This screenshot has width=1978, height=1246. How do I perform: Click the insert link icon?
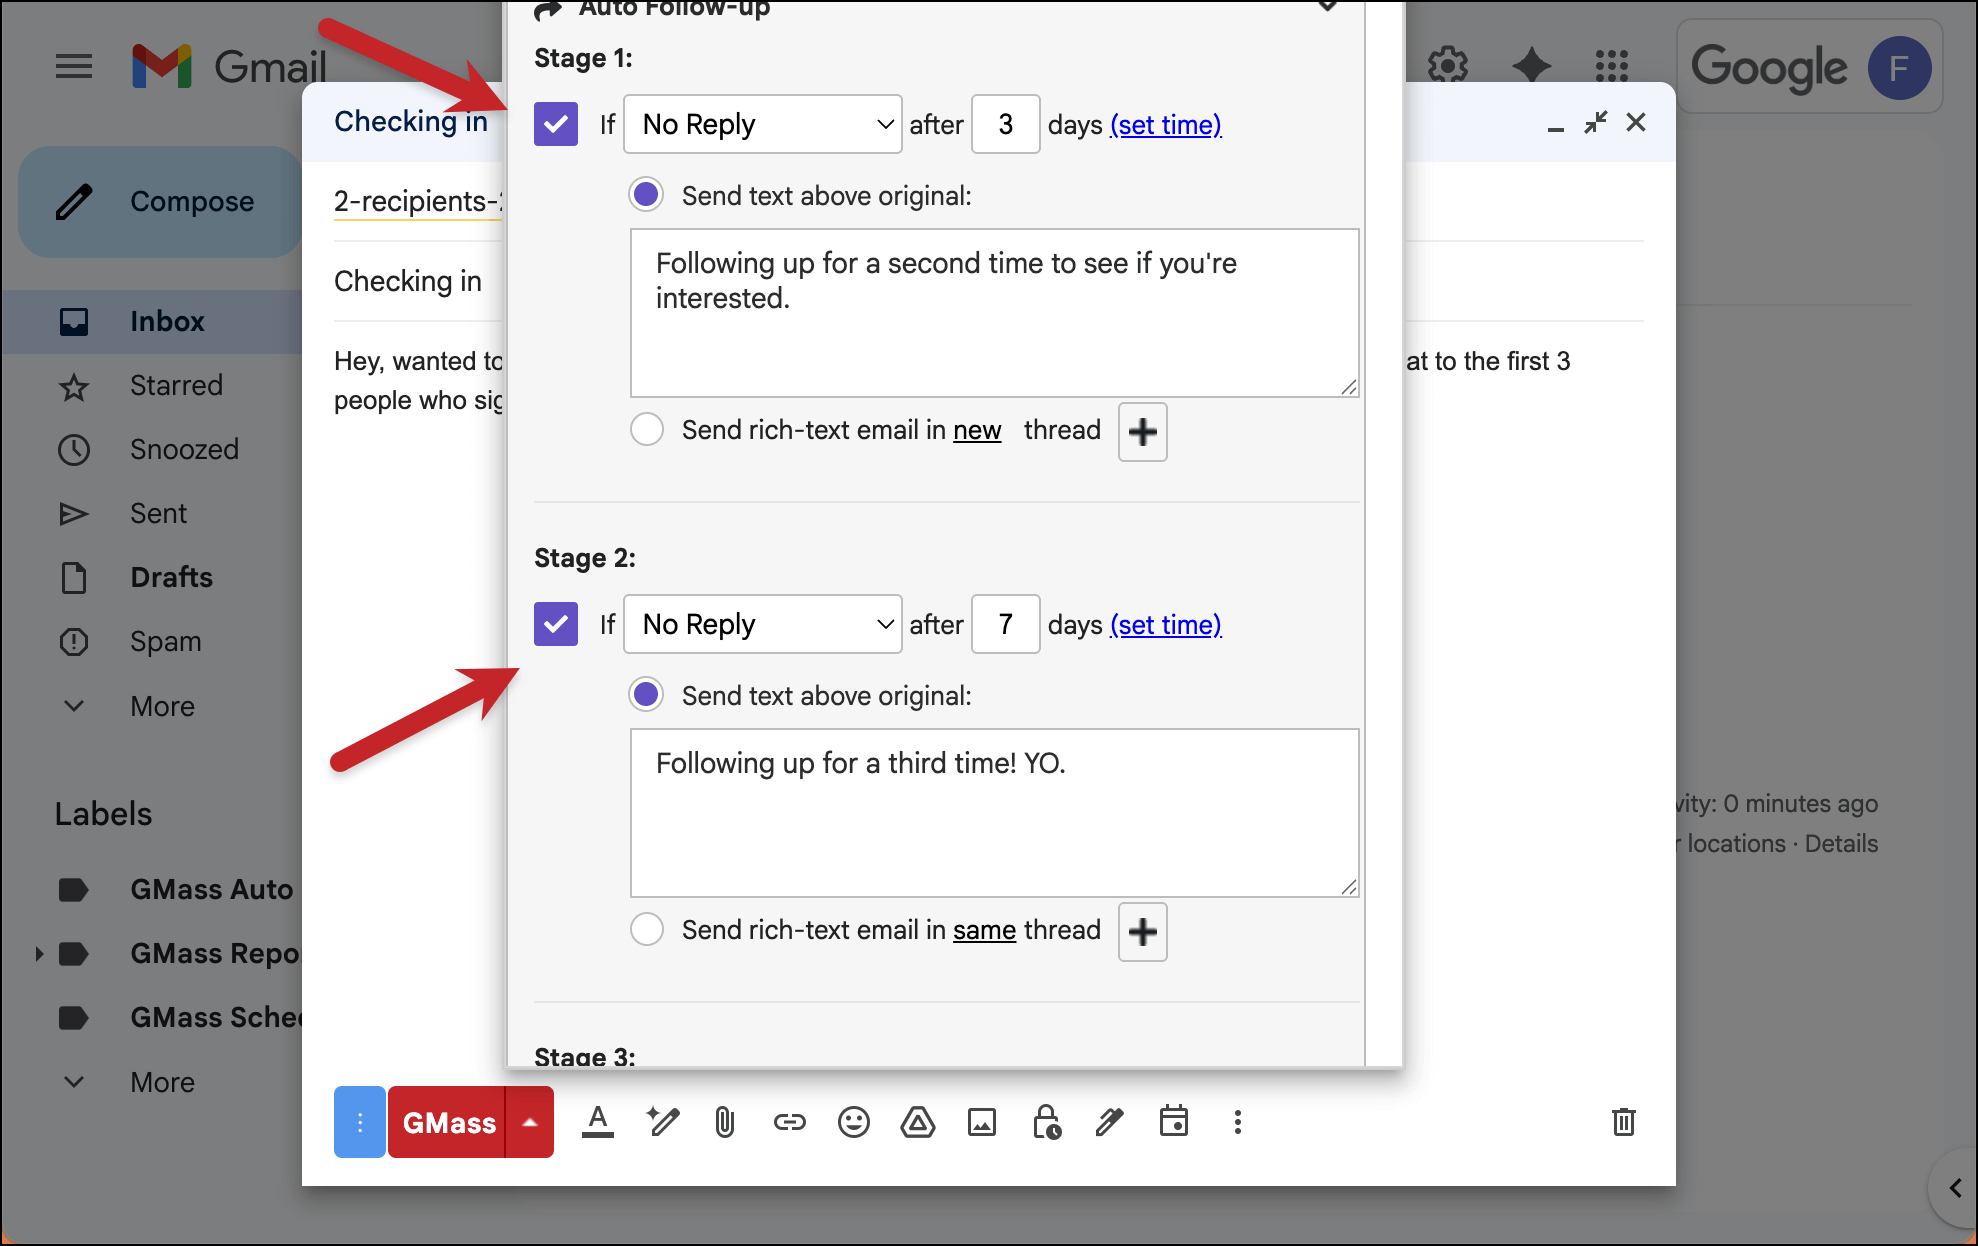tap(789, 1122)
